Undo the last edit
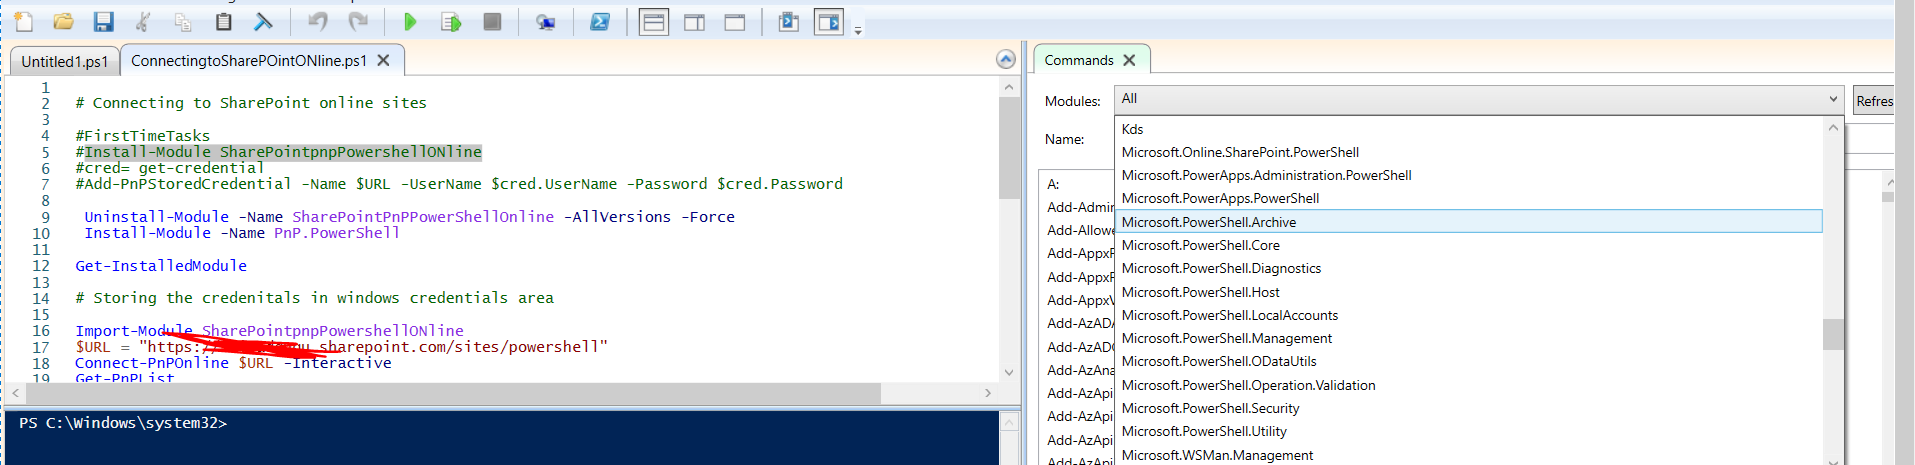 coord(318,21)
